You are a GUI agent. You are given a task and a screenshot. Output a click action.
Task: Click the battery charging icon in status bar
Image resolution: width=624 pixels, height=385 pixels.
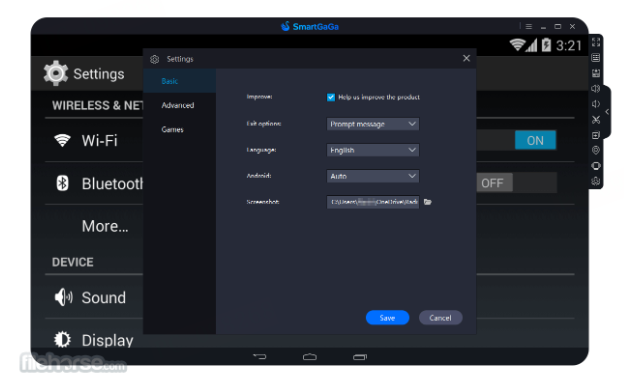point(546,45)
